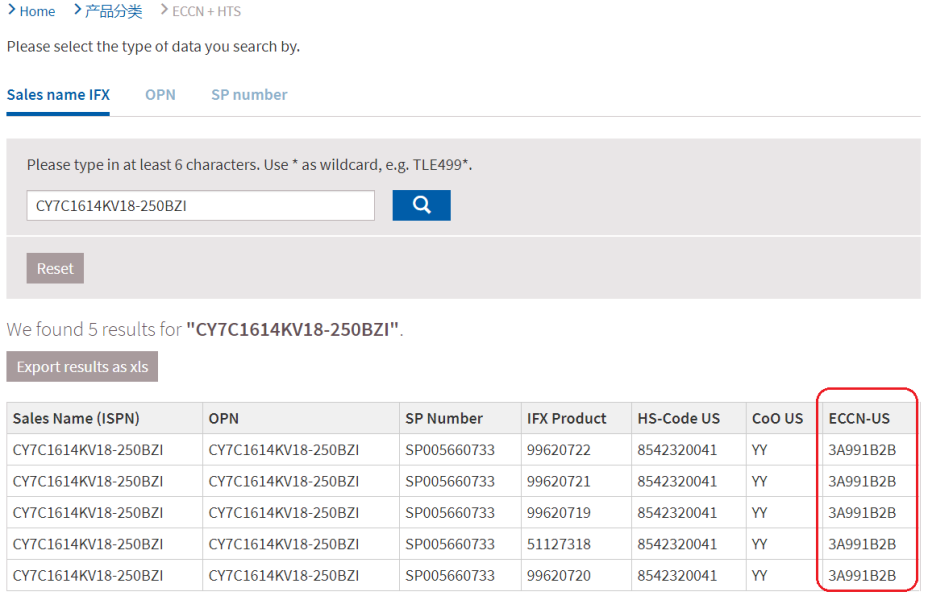Screen dimensions: 928x601
Task: Select IFX Product cell 51127318
Action: coord(559,544)
